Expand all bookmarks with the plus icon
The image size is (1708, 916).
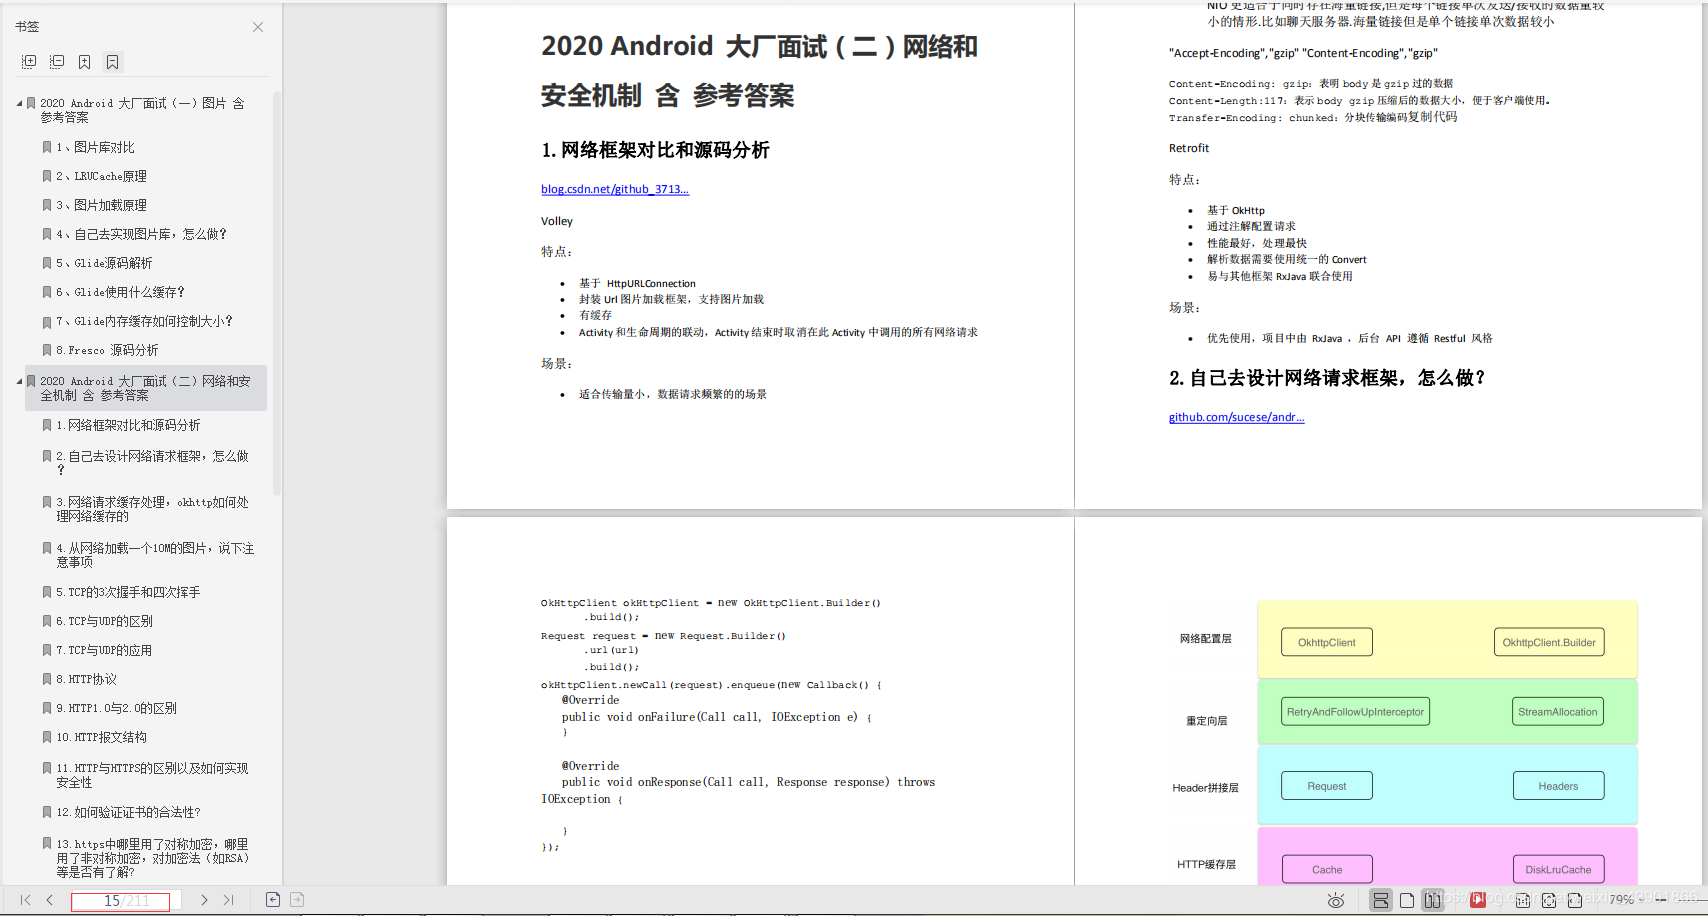coord(29,61)
